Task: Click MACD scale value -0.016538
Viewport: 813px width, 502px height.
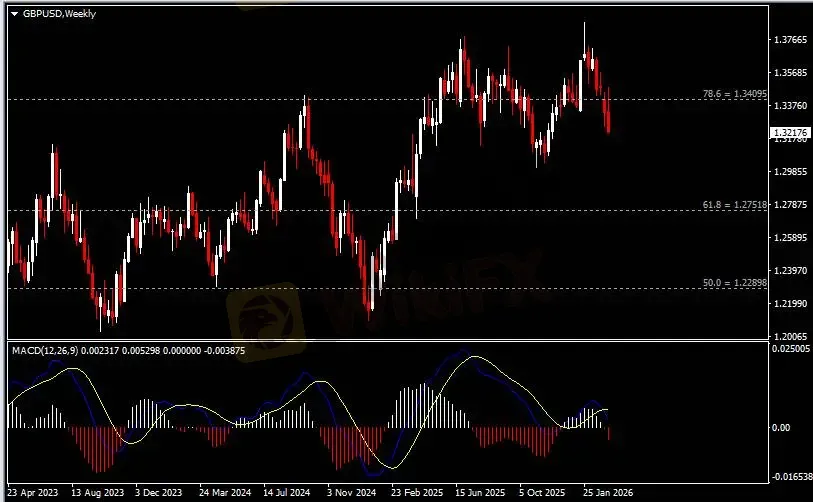Action: tap(792, 476)
